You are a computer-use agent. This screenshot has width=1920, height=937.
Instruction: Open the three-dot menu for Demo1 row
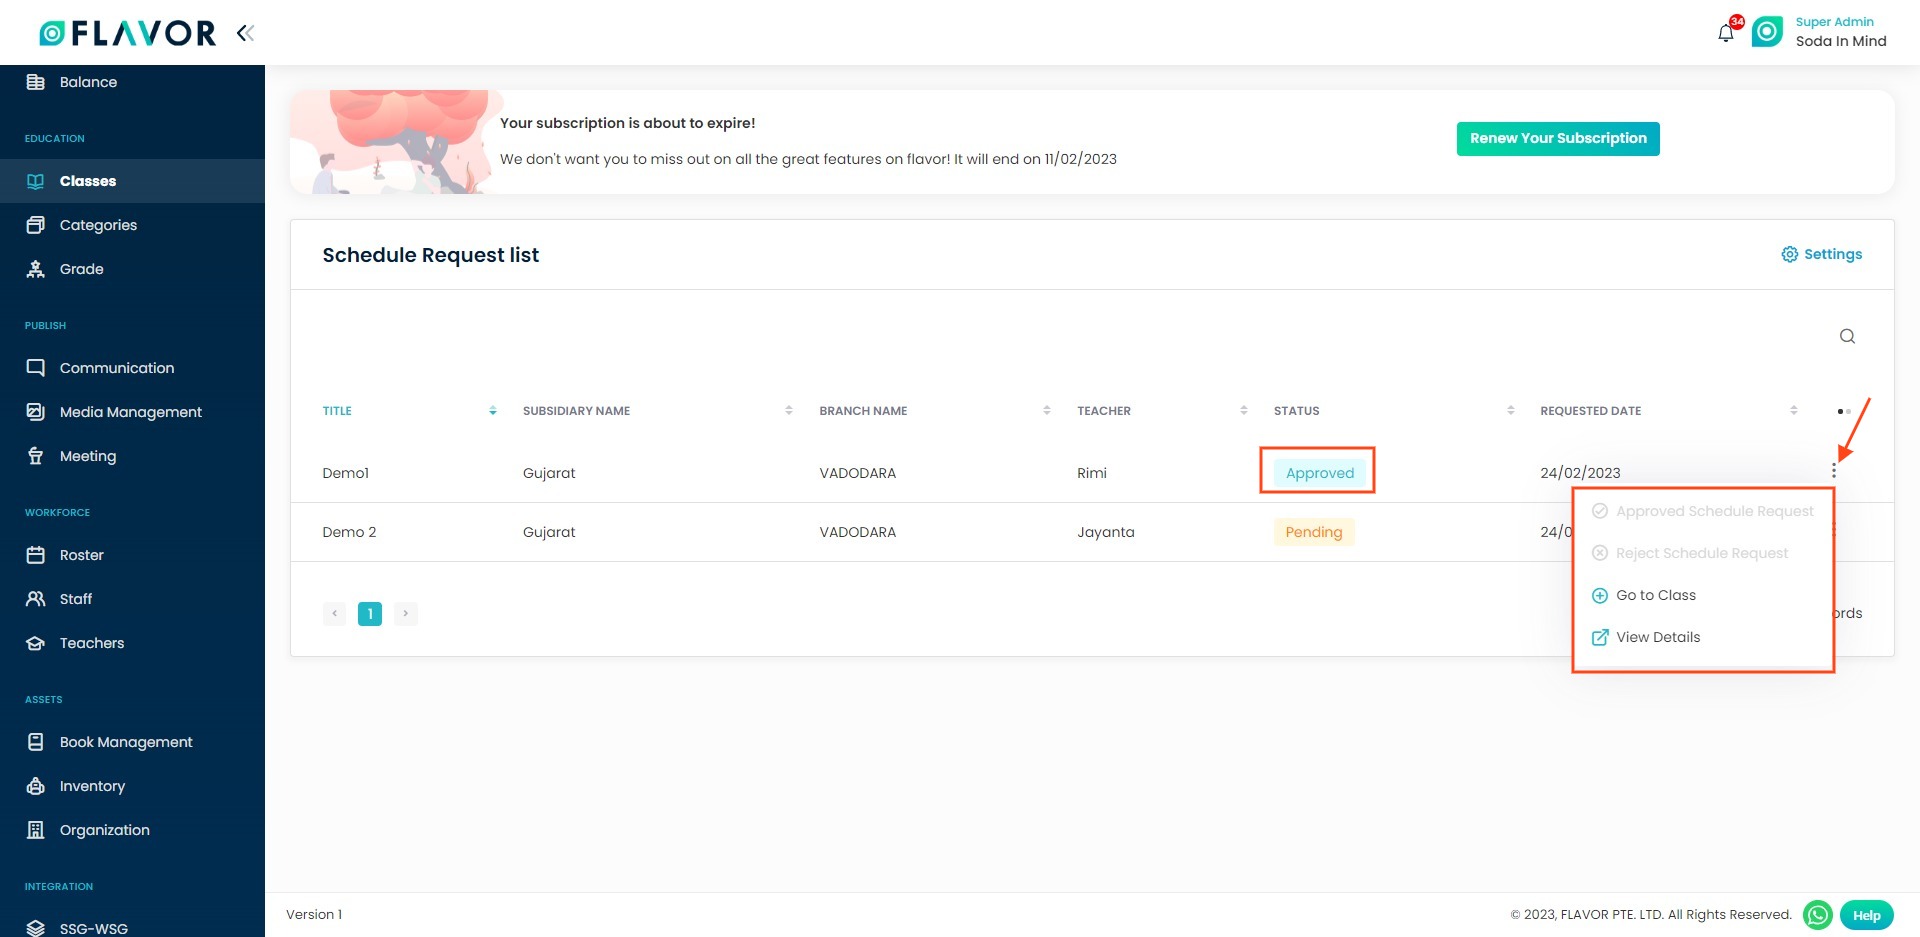[x=1833, y=471]
